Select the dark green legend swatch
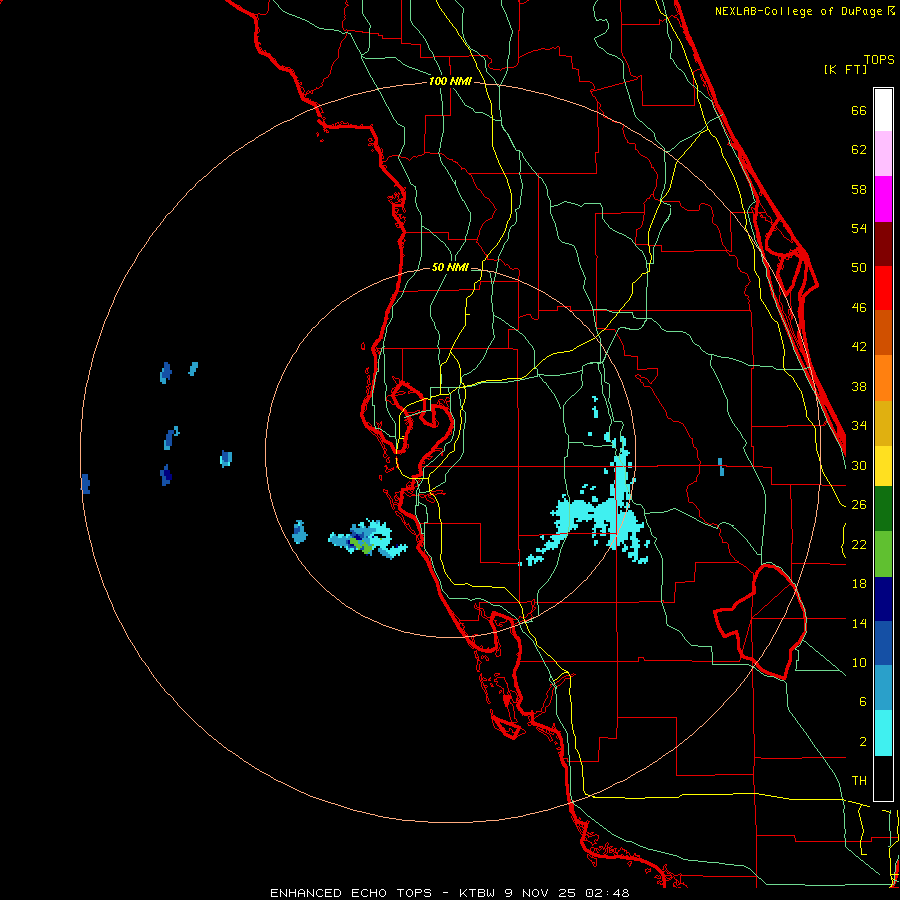900x900 pixels. coord(883,509)
